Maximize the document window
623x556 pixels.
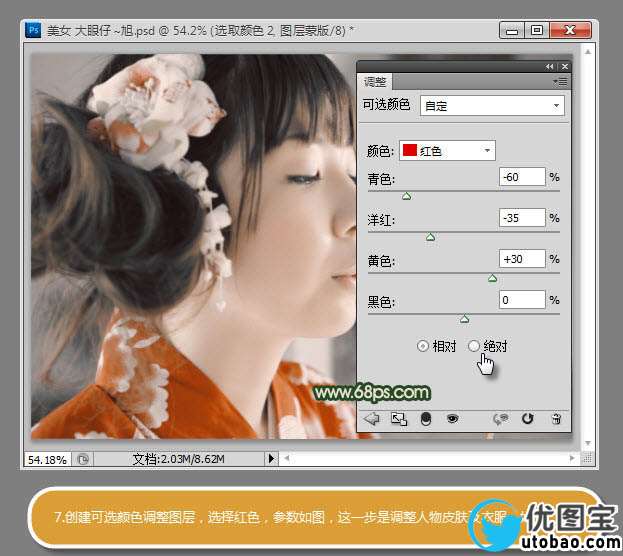pos(537,31)
